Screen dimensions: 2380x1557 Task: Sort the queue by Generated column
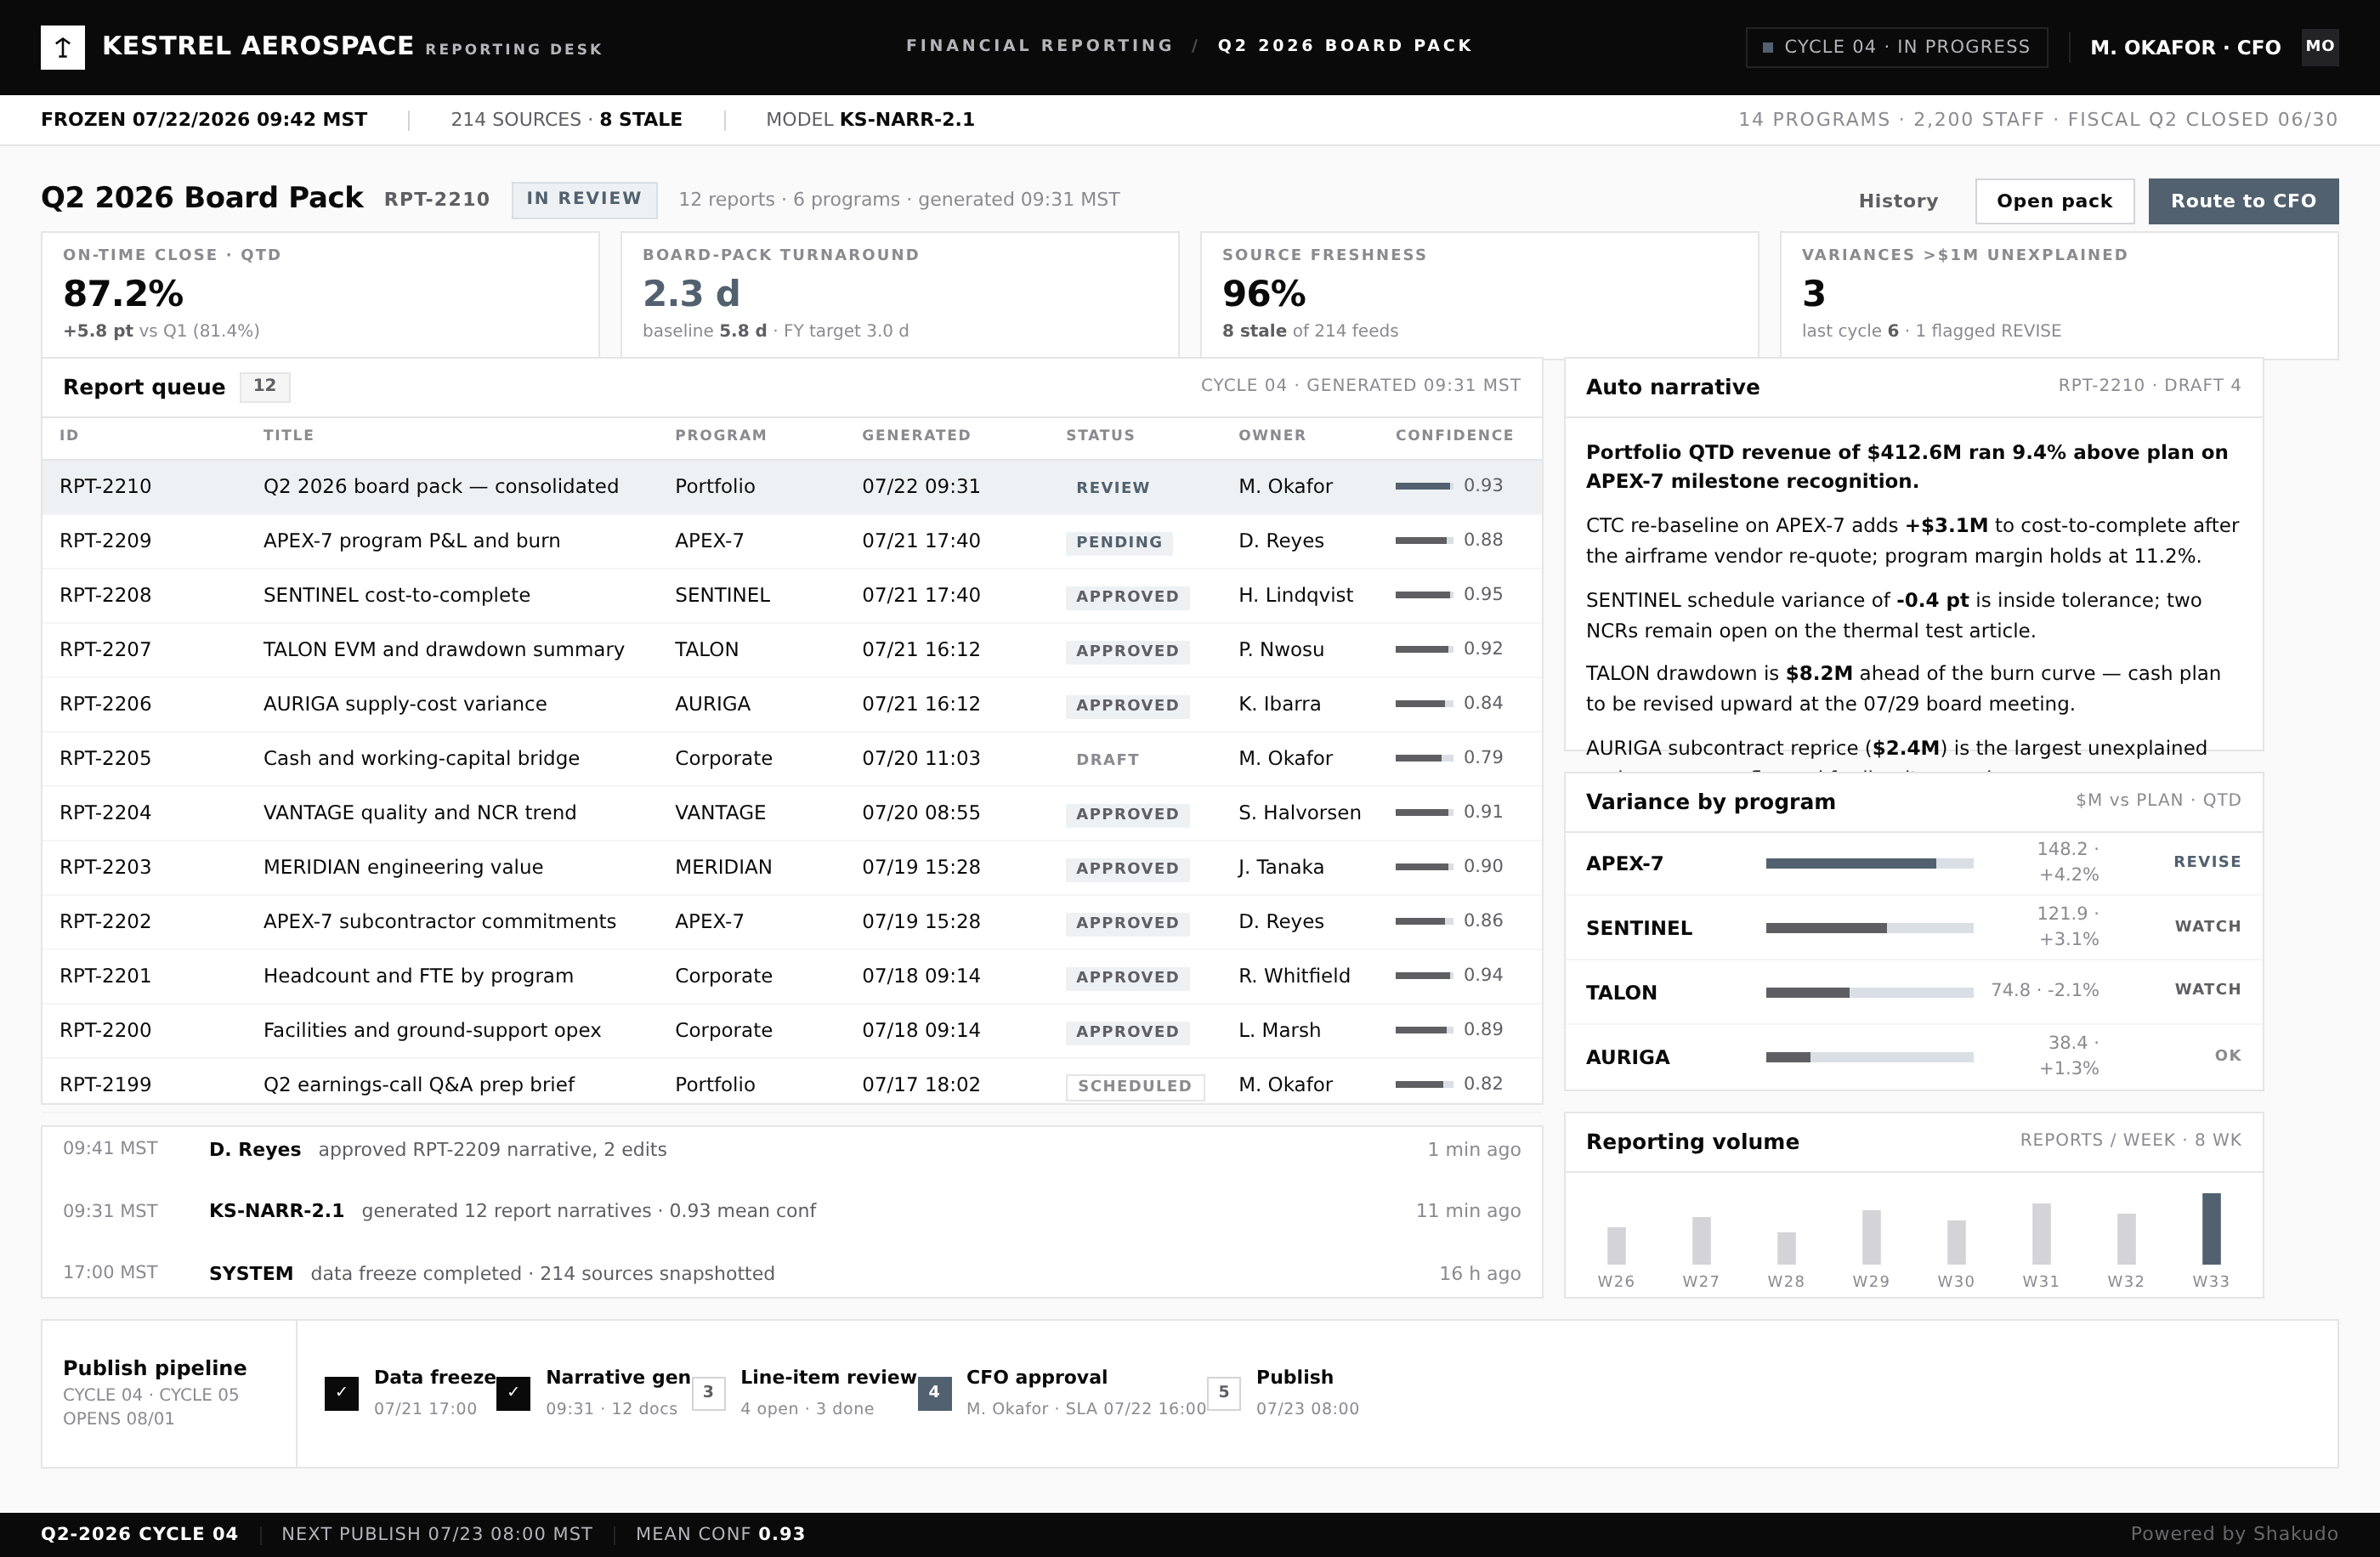coord(916,435)
